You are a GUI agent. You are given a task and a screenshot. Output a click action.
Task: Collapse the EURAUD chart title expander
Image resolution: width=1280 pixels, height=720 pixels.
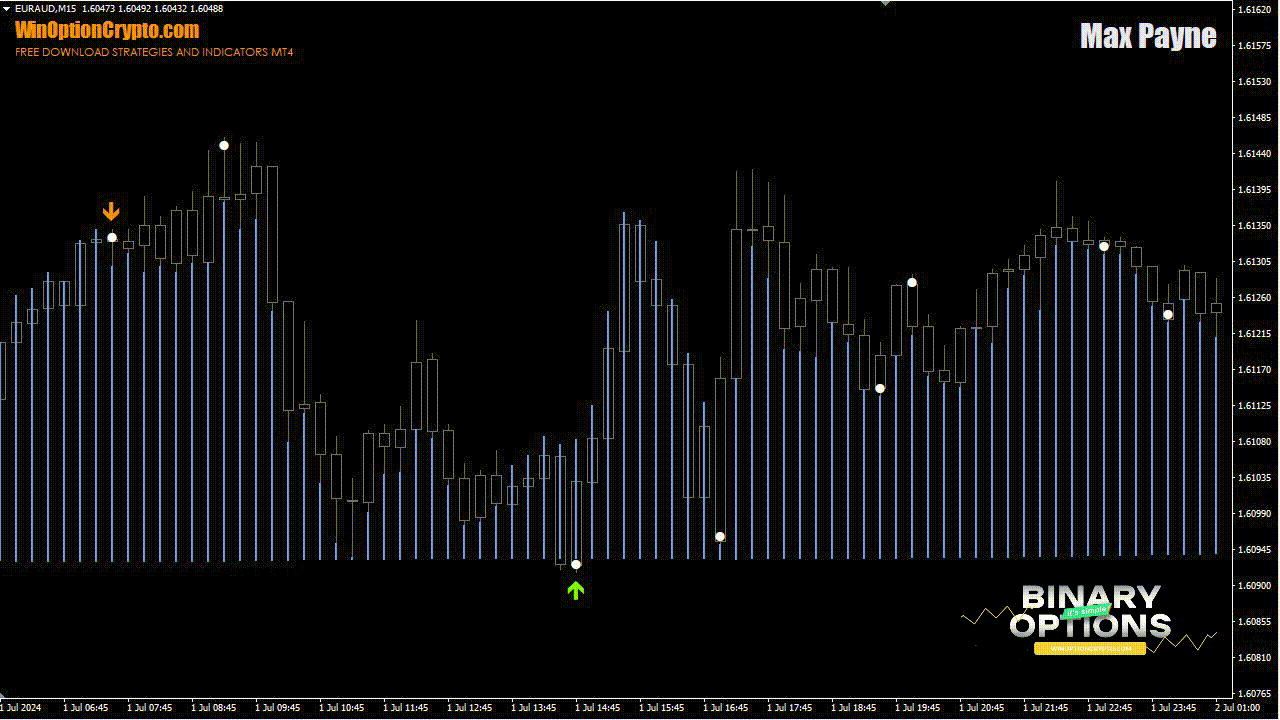pos(5,8)
